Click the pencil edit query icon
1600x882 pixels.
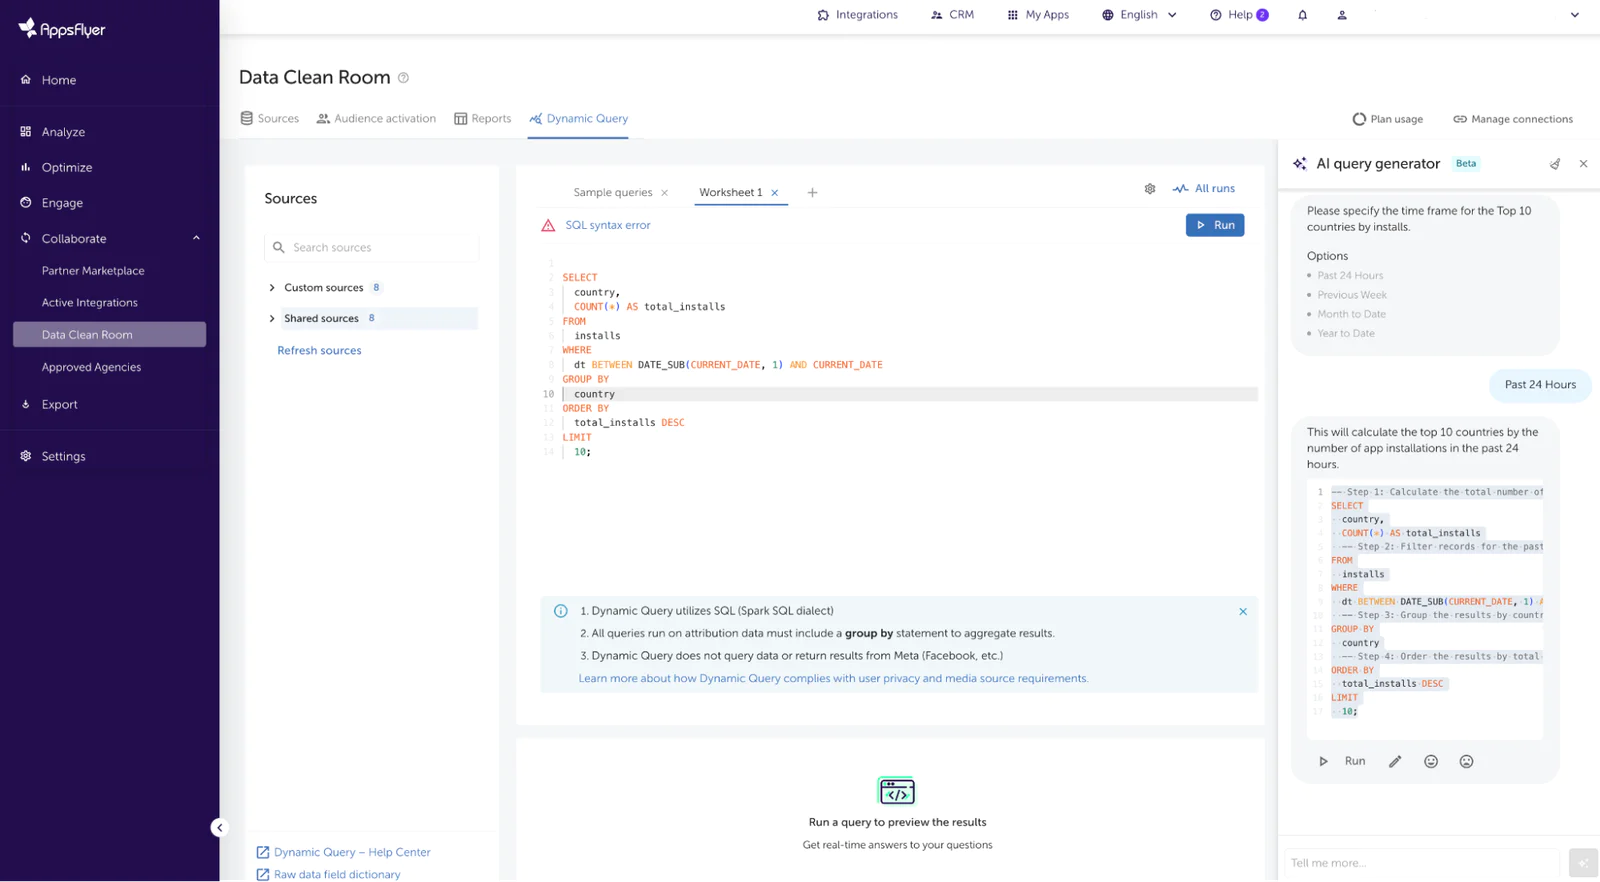click(1395, 762)
